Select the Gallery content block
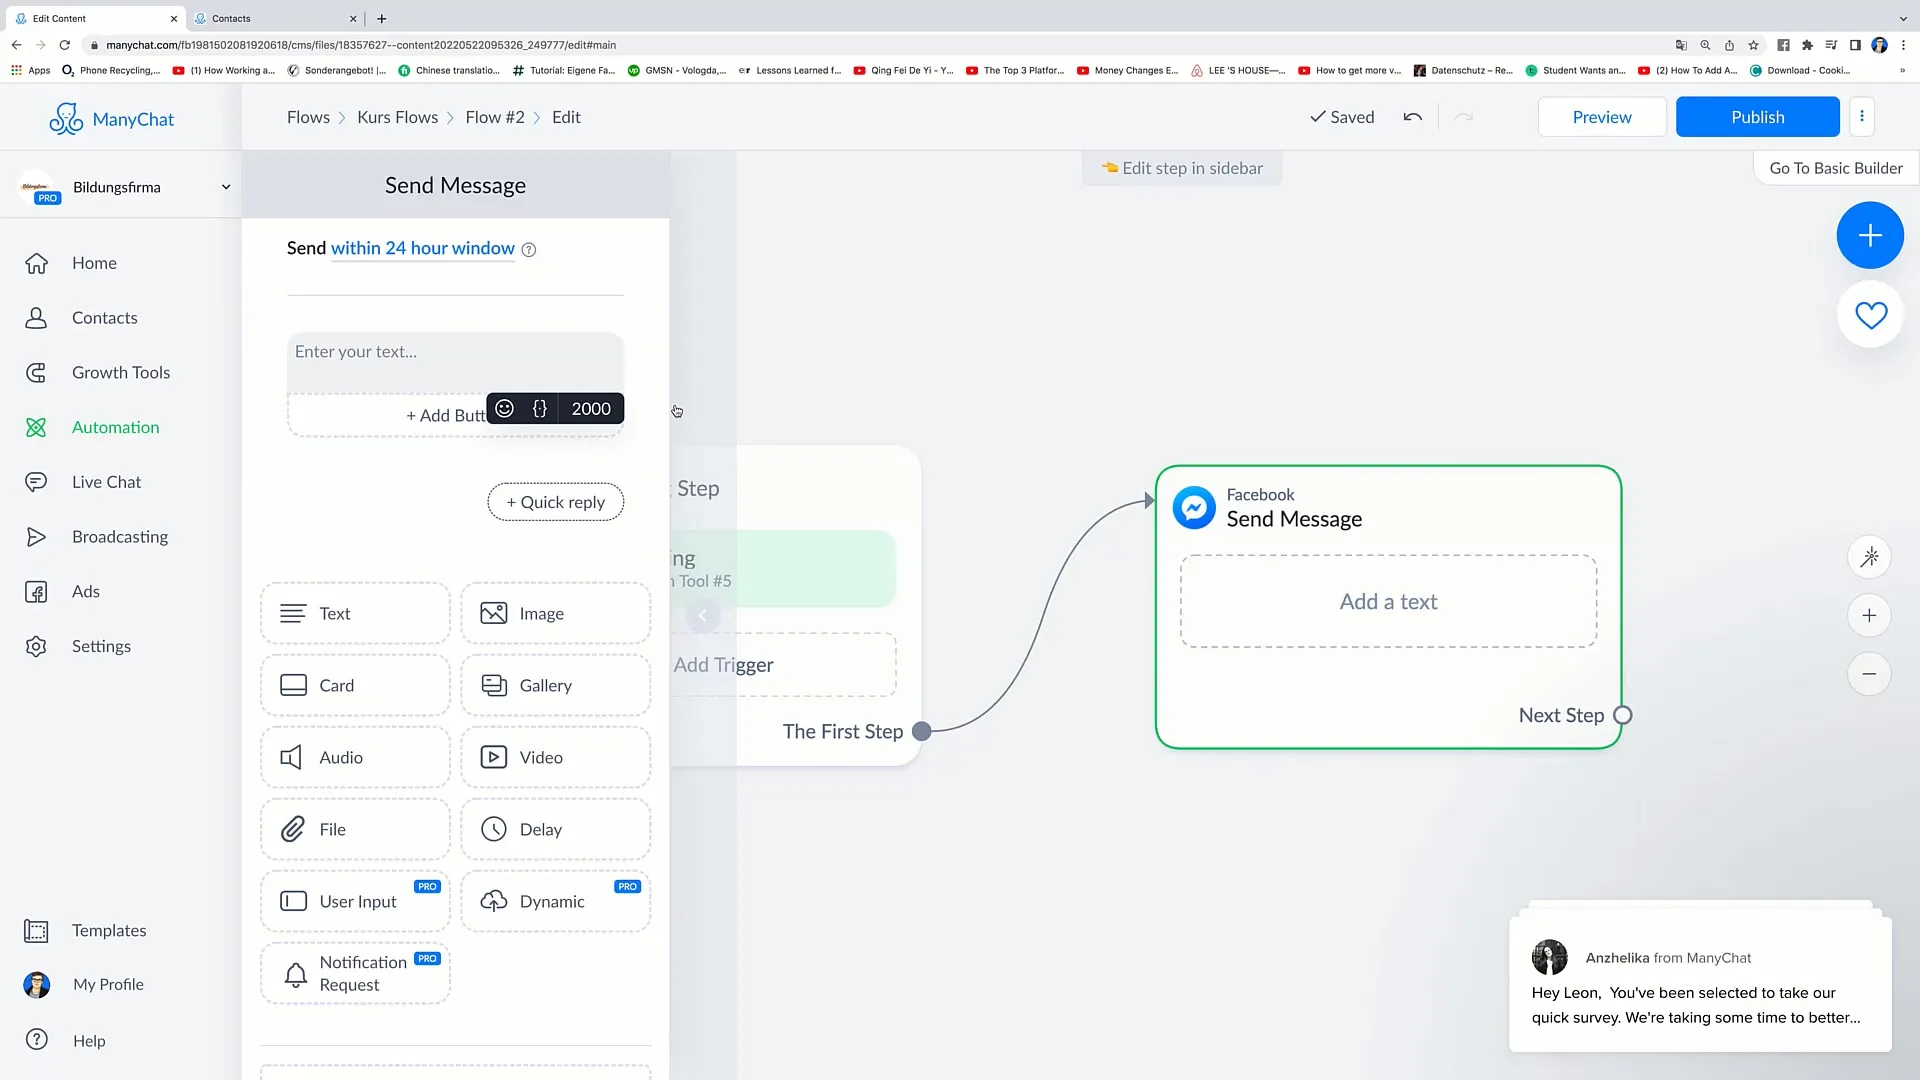Screen dimensions: 1920x1080 tap(554, 684)
